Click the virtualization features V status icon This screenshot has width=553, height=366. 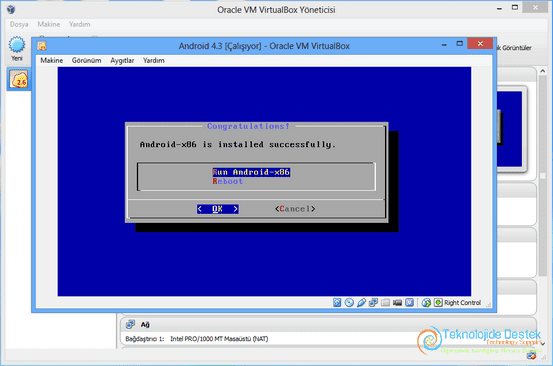pyautogui.click(x=409, y=303)
